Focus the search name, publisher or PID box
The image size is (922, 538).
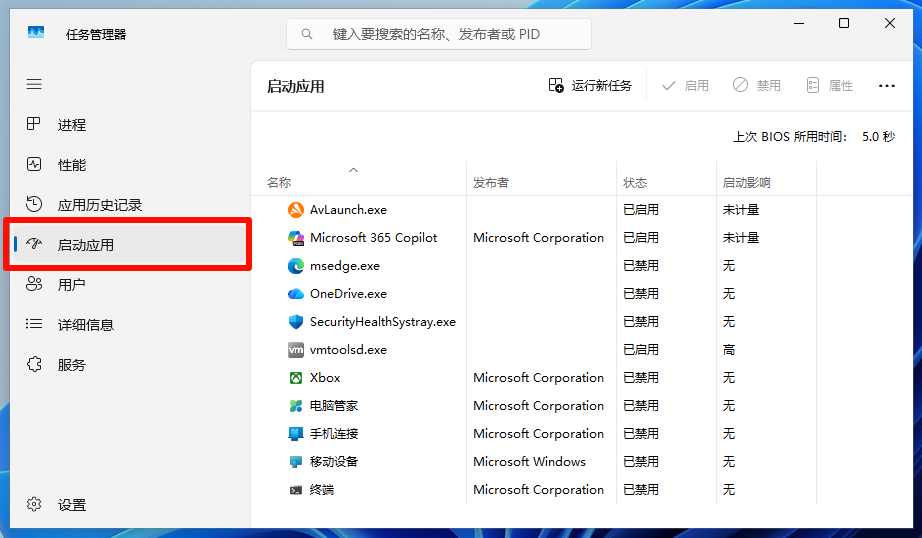coord(439,34)
